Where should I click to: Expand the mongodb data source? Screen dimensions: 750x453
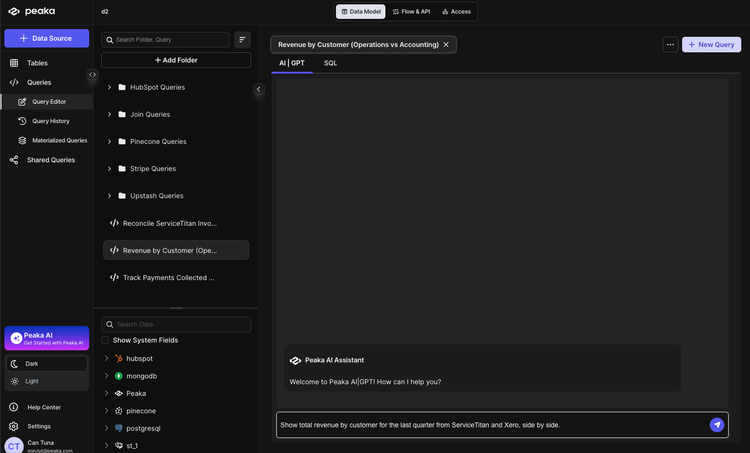106,376
